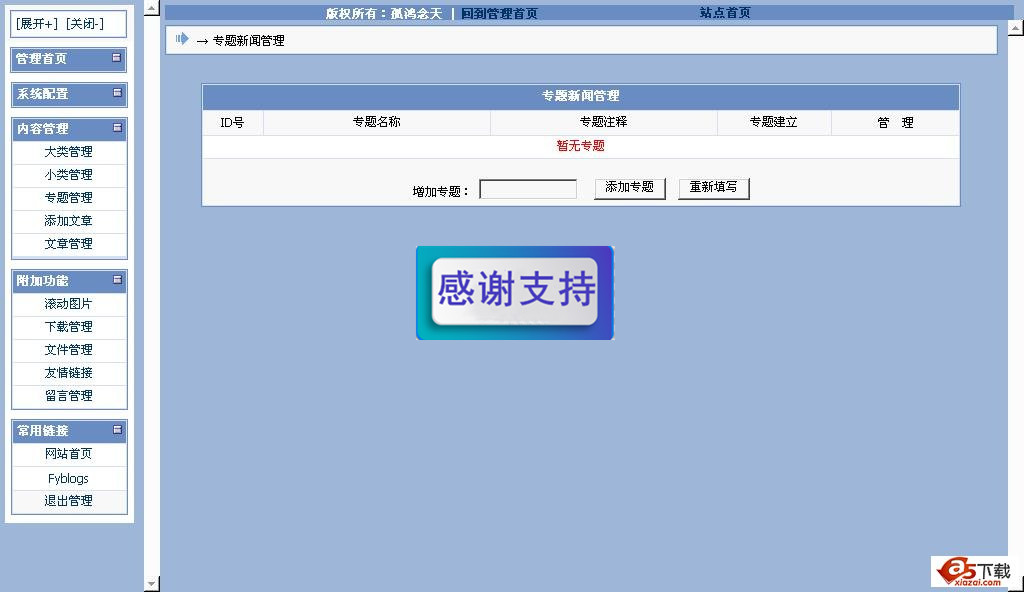Open 友情链接 management
1024x592 pixels.
coord(69,372)
